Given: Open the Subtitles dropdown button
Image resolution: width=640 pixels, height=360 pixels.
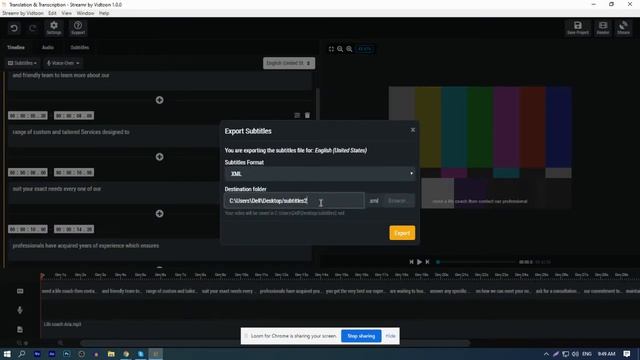Looking at the screenshot, I should pos(22,63).
